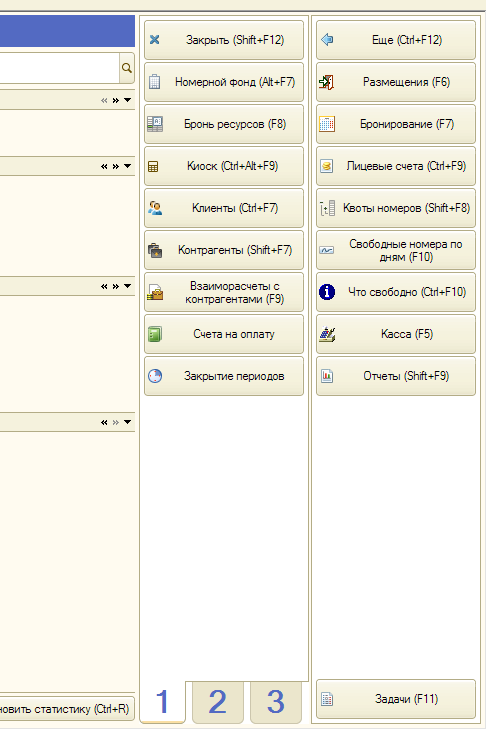Viewport: 486px width, 729px height.
Task: Click into the search input field
Action: [60, 68]
